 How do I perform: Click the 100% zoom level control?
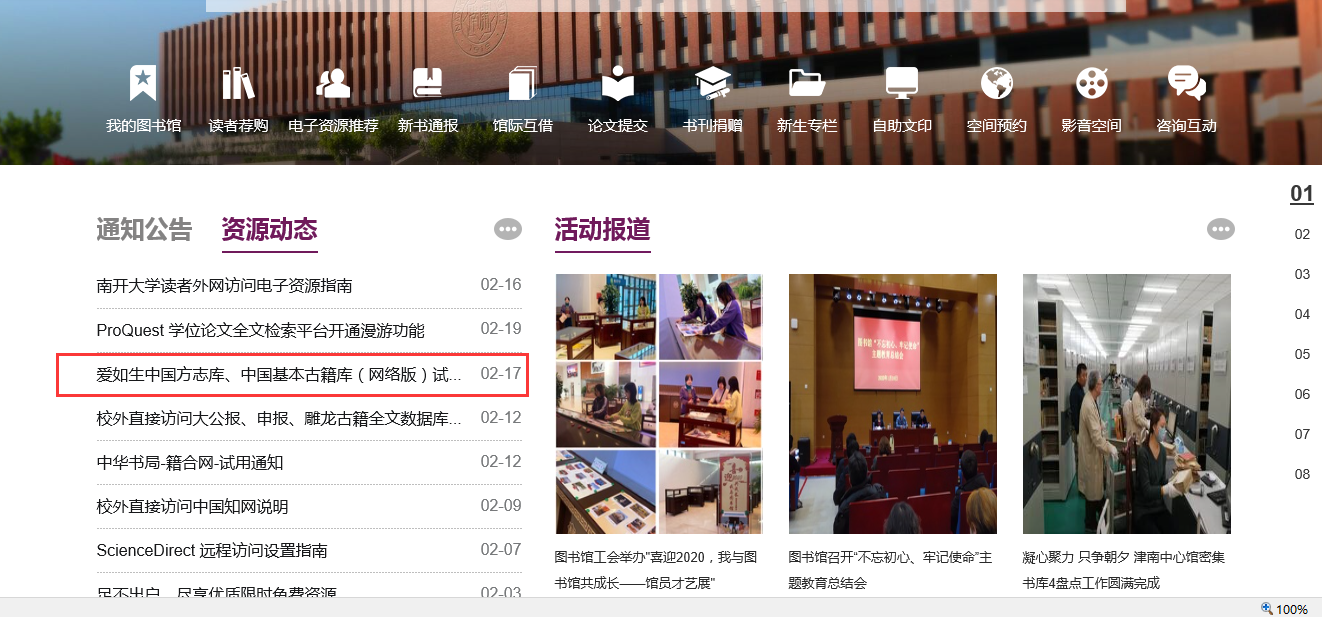(1285, 609)
